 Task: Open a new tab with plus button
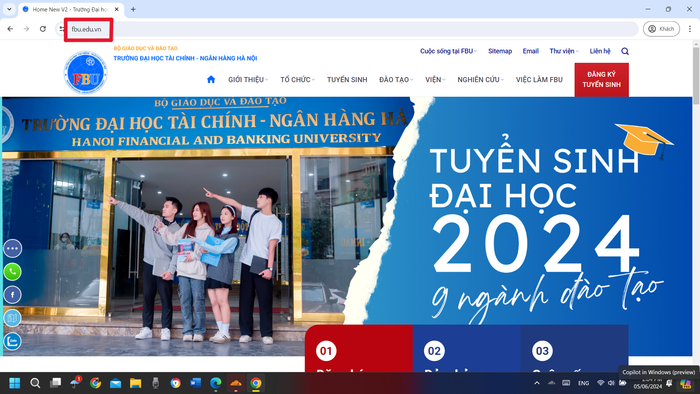tap(133, 9)
